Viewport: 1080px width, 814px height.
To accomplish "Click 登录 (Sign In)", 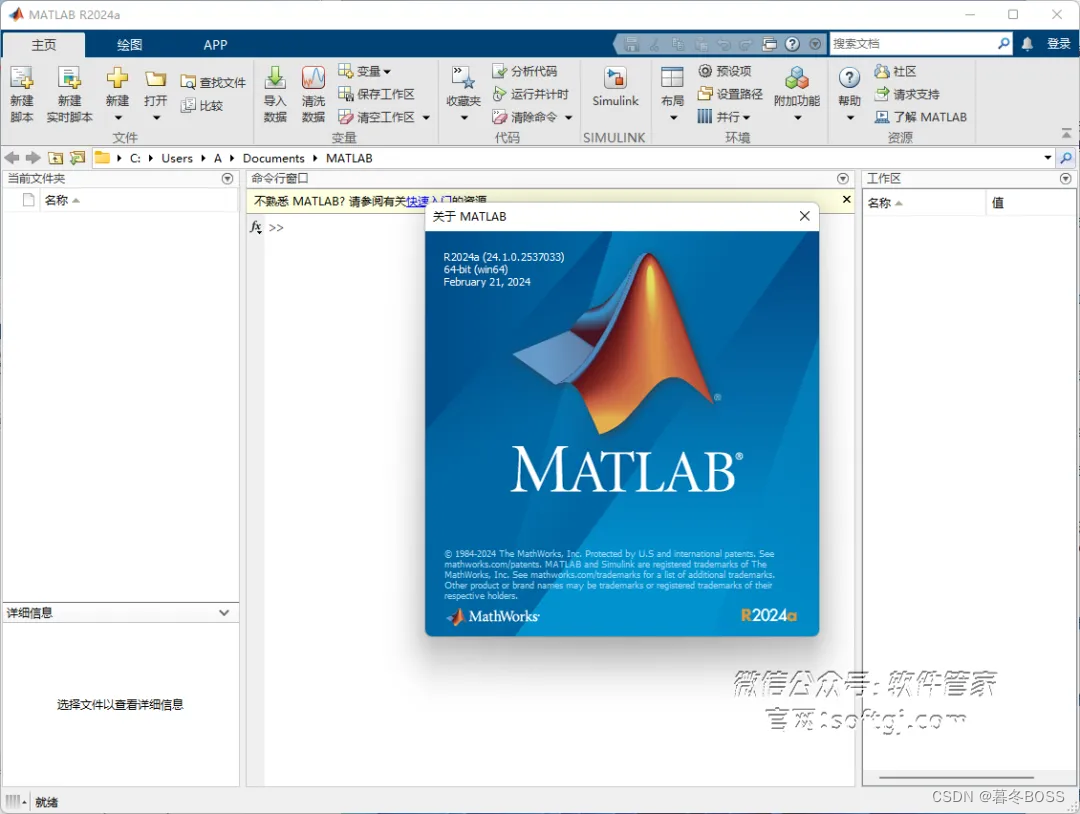I will pyautogui.click(x=1059, y=44).
